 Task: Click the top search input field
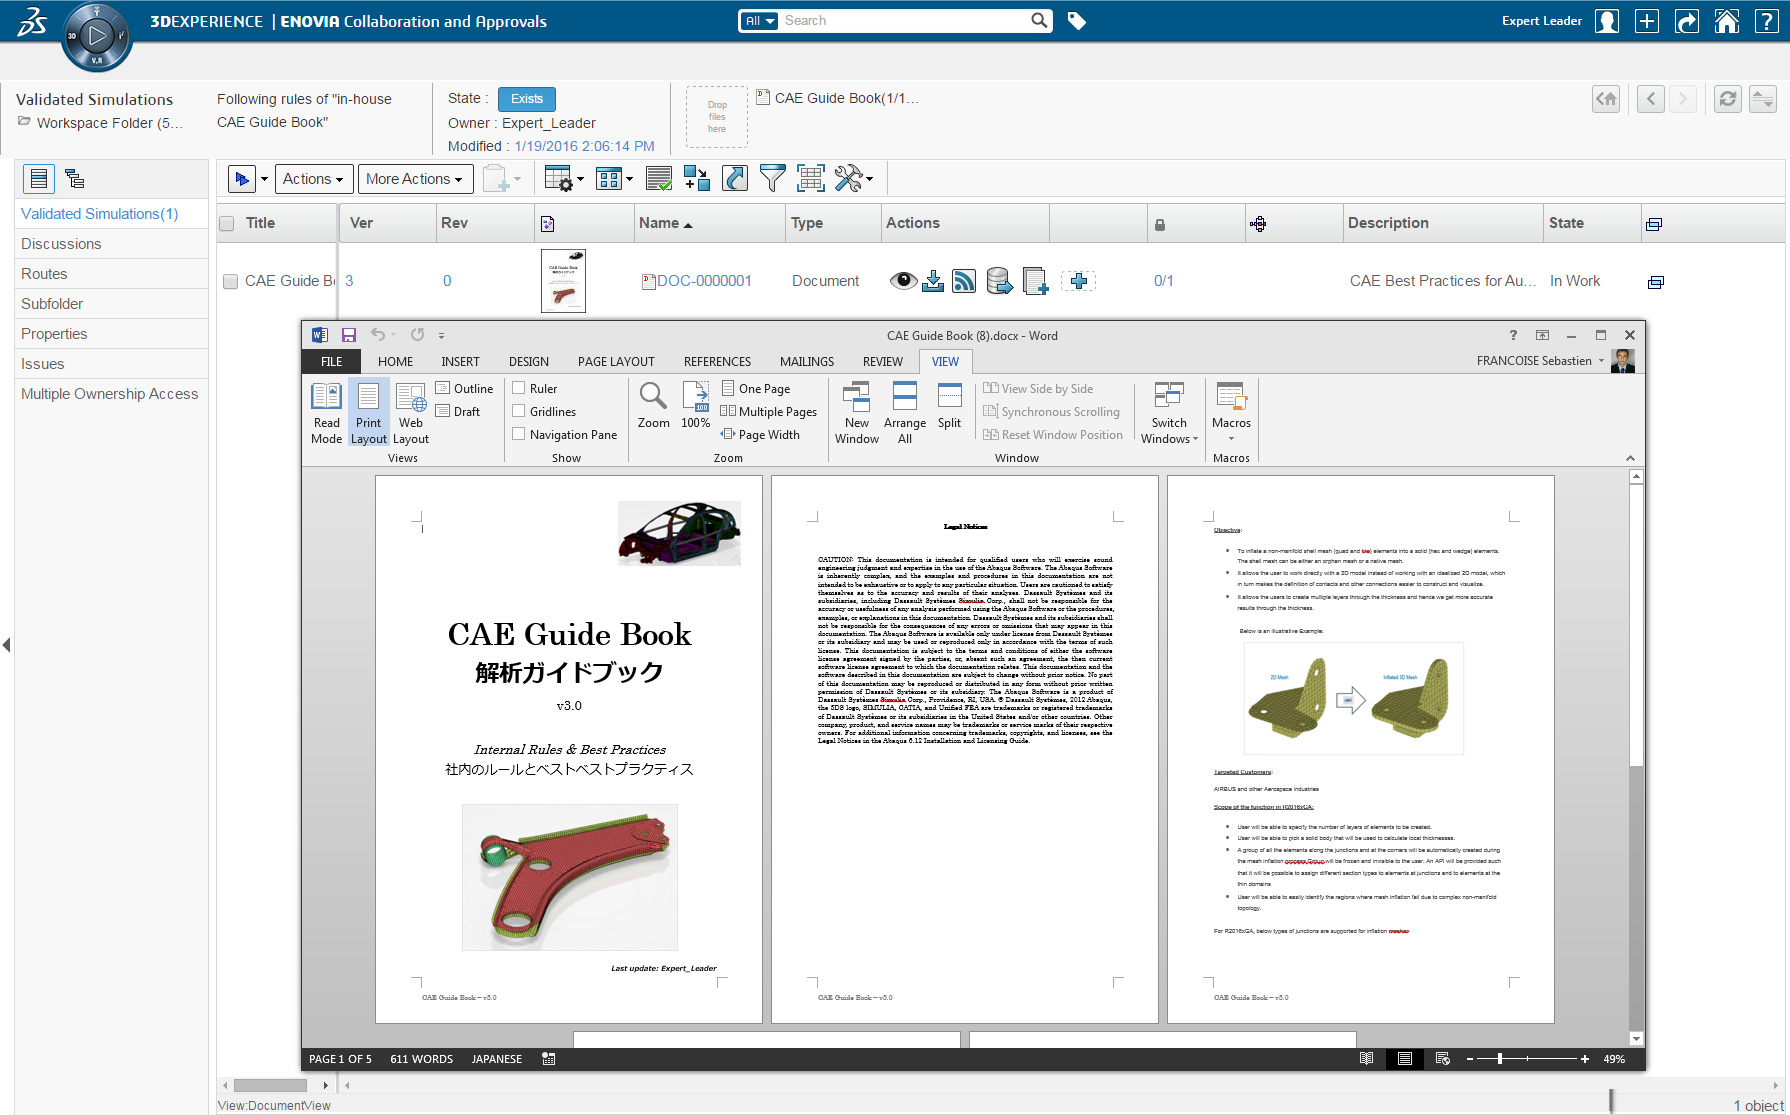pos(905,21)
